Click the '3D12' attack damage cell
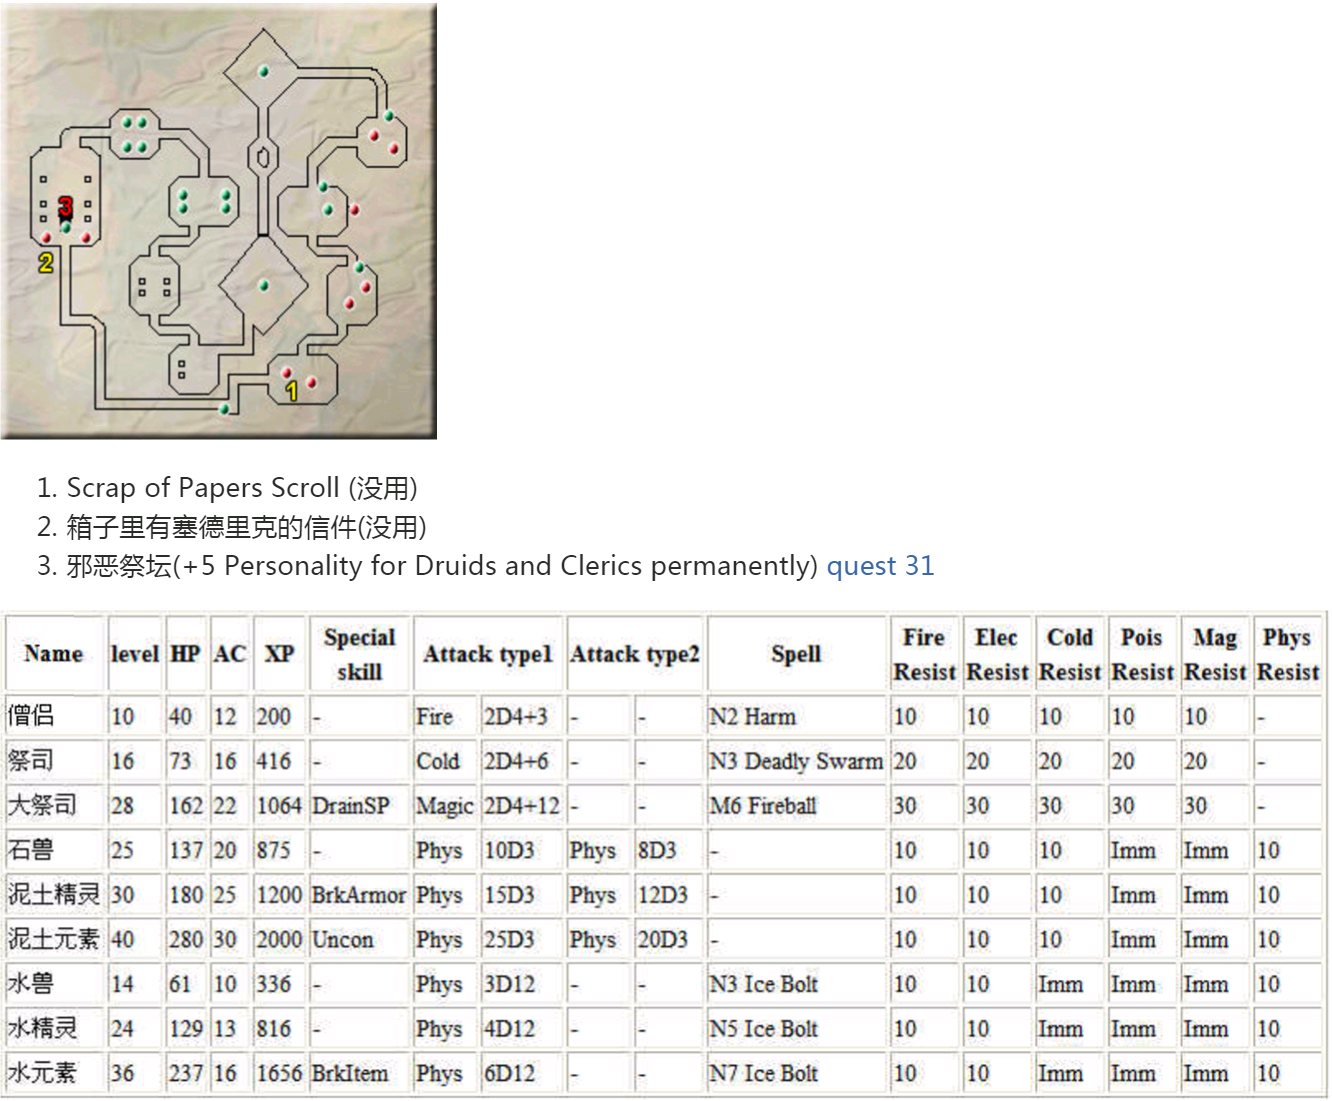This screenshot has height=1101, width=1332. 522,984
